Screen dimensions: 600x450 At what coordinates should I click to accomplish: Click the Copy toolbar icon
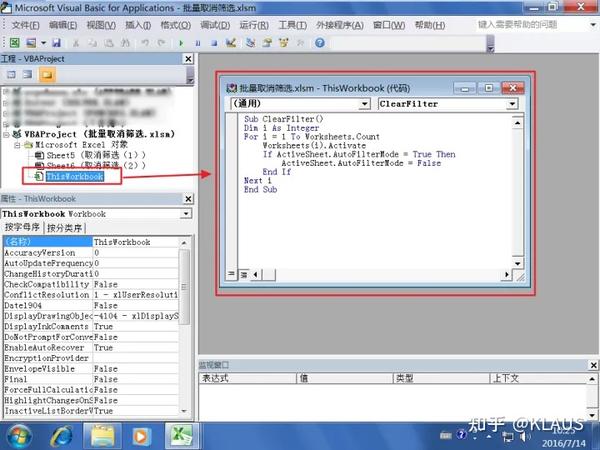pyautogui.click(x=92, y=42)
